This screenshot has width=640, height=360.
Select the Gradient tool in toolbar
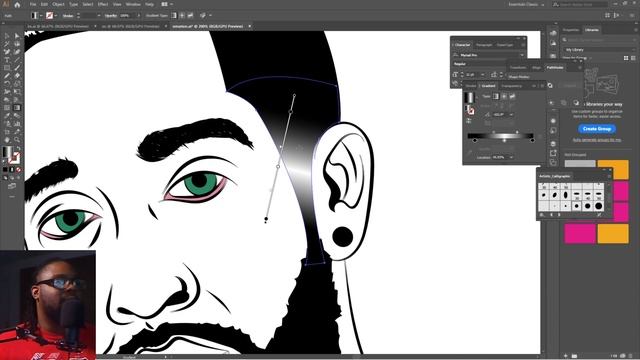(17, 108)
